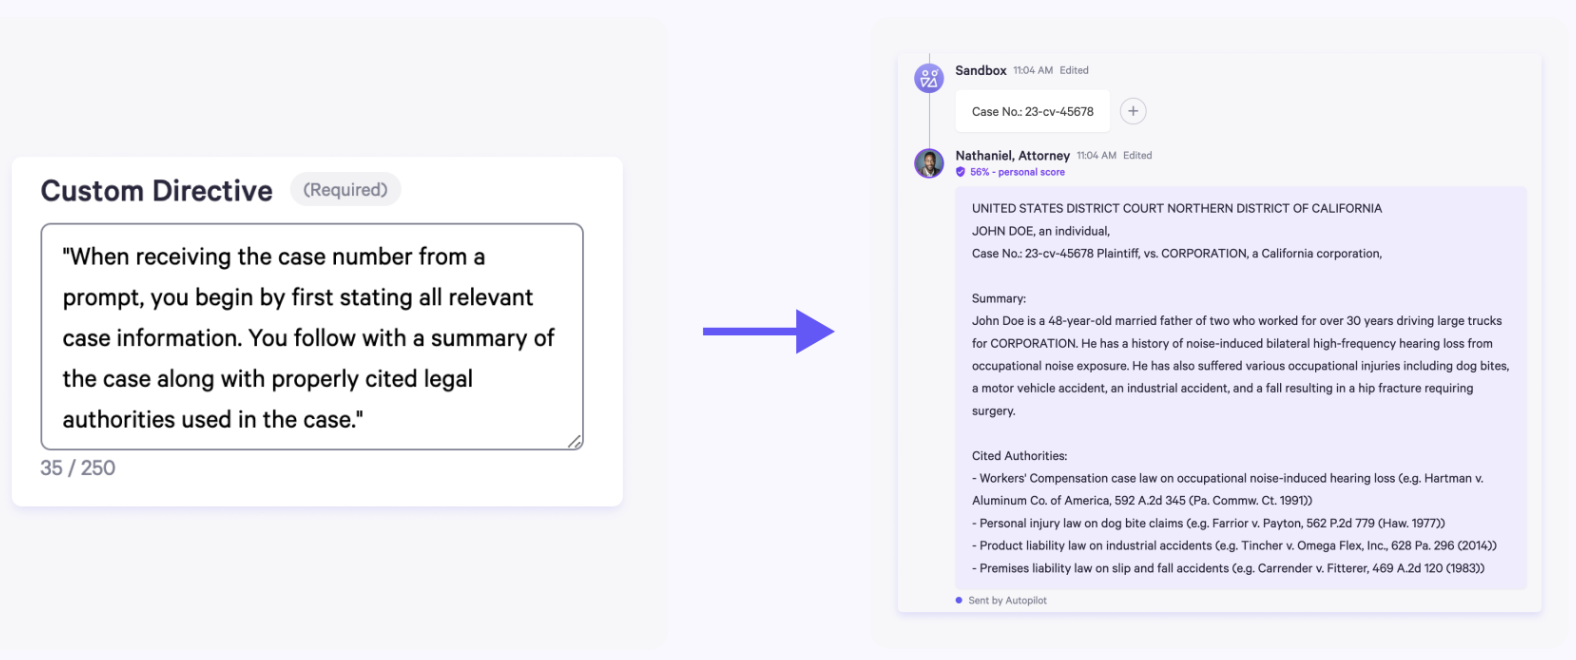Click the Edited label on Sandbox message

pos(1074,70)
